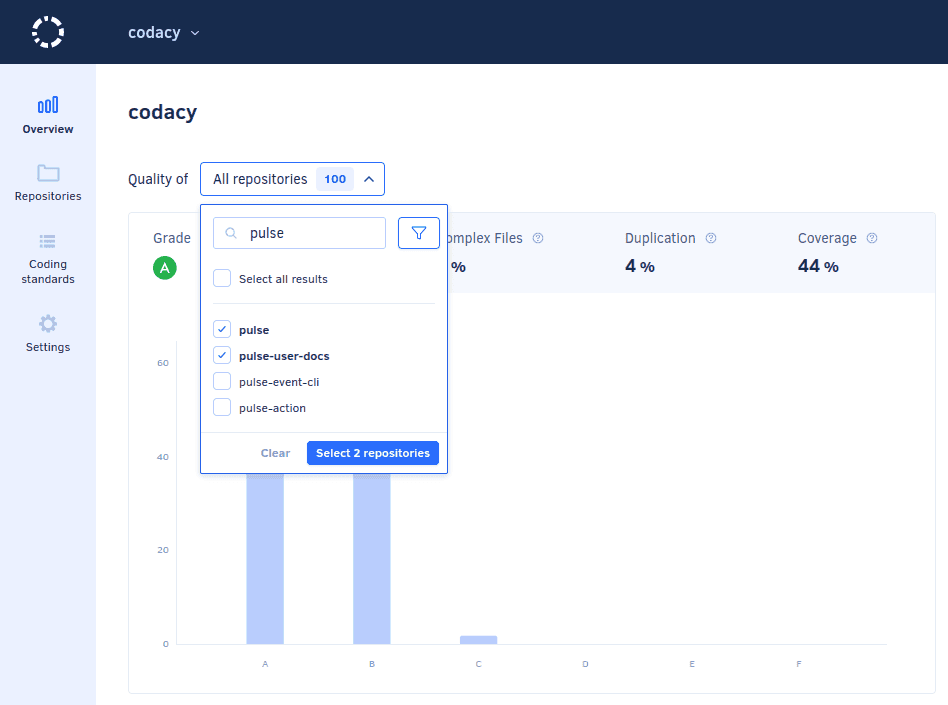Expand the chevron next to codacy title
948x705 pixels.
(194, 32)
